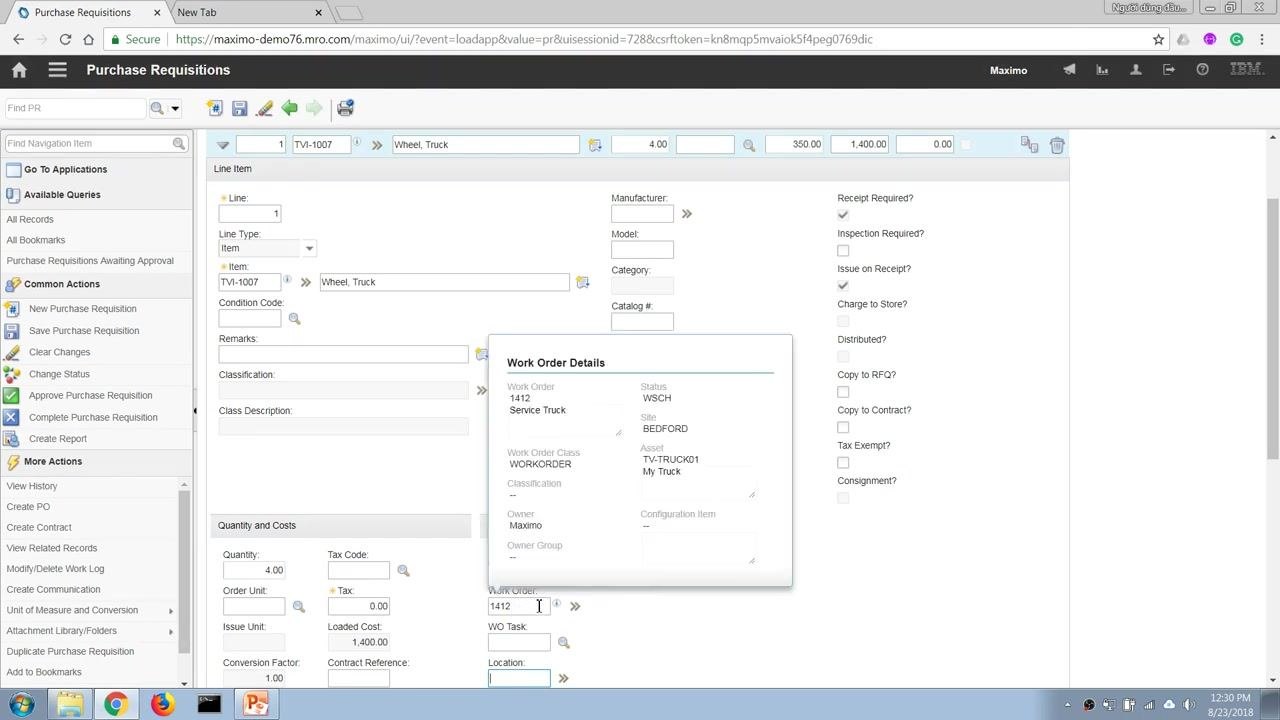This screenshot has height=720, width=1280.
Task: Click the All Records query link
Action: tap(30, 220)
